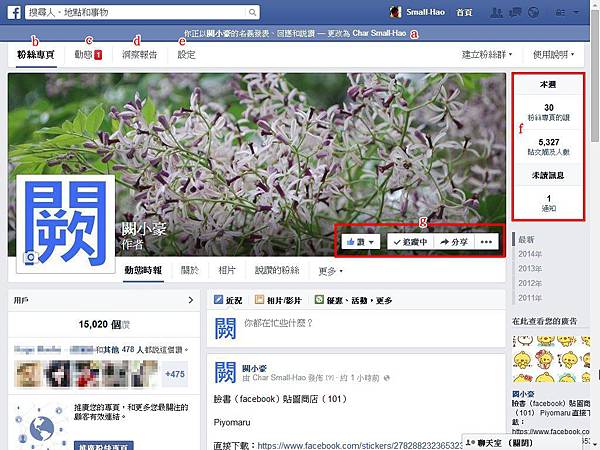Open messages icon in top bar

point(515,13)
